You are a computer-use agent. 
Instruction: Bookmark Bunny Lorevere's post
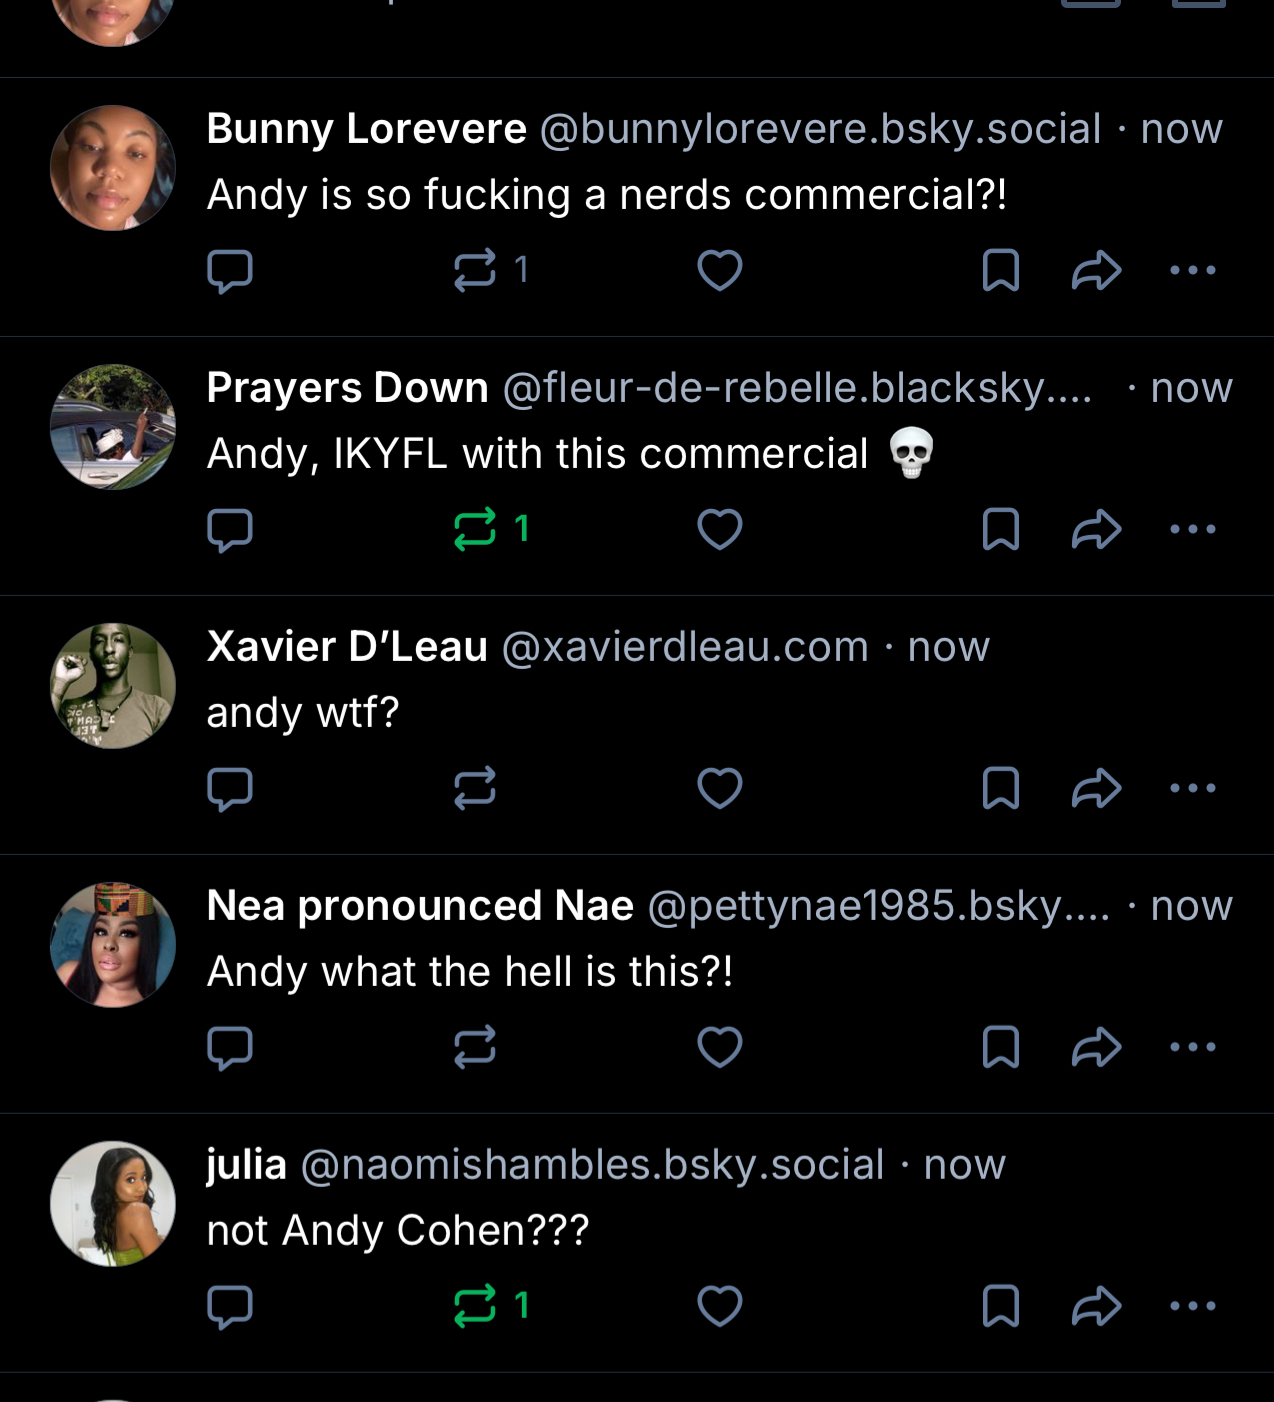point(1001,270)
